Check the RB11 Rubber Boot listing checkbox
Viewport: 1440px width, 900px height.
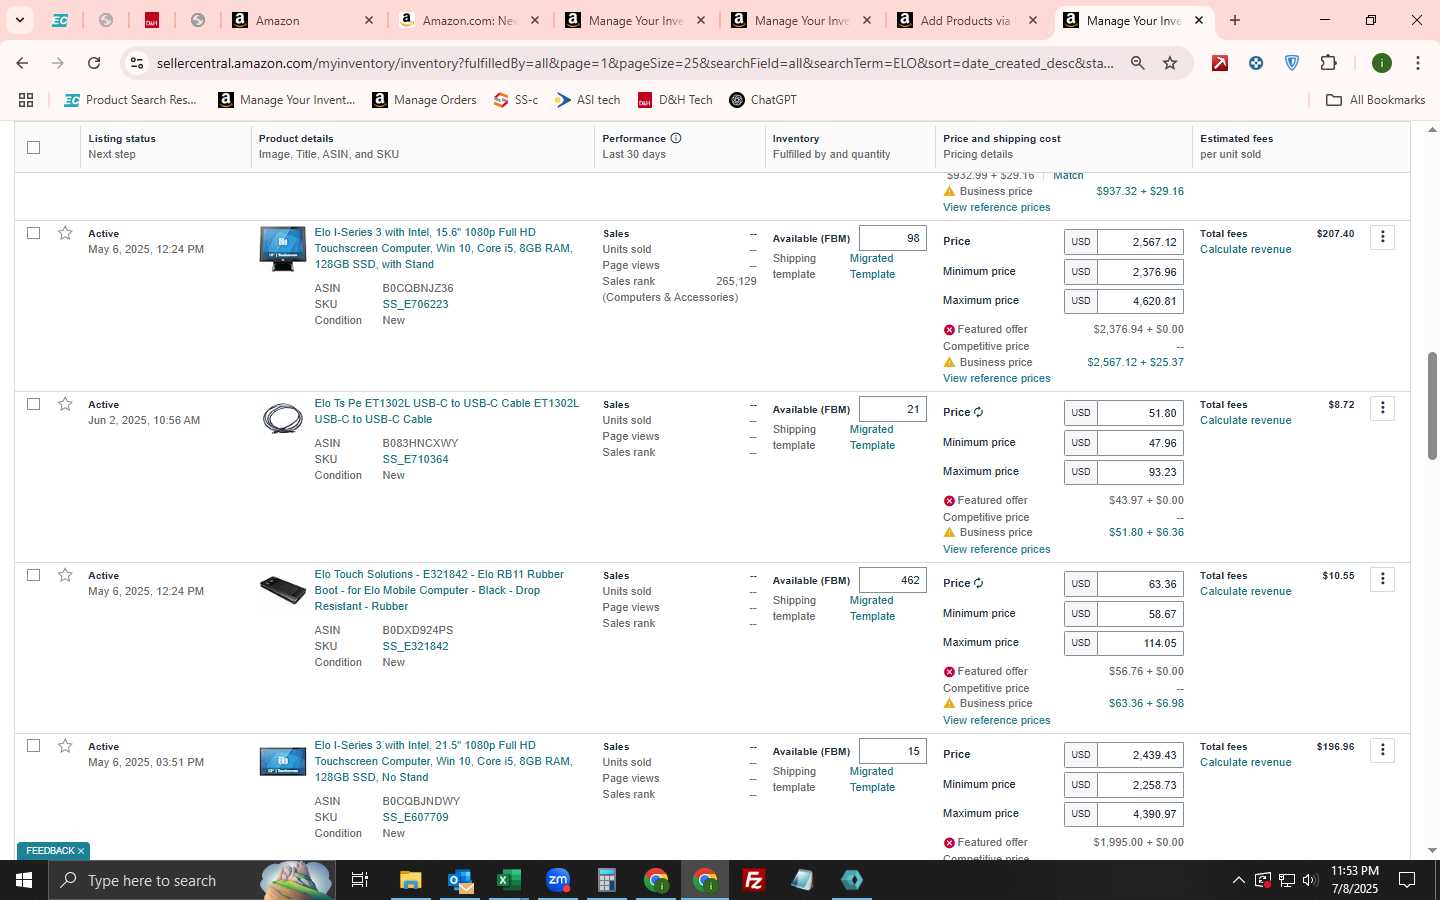coord(33,575)
